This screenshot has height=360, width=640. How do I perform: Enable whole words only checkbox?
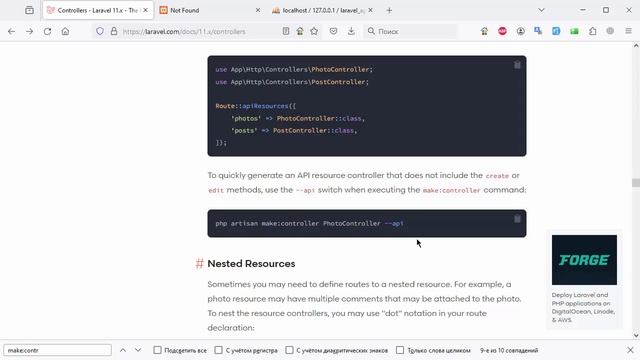[400, 350]
